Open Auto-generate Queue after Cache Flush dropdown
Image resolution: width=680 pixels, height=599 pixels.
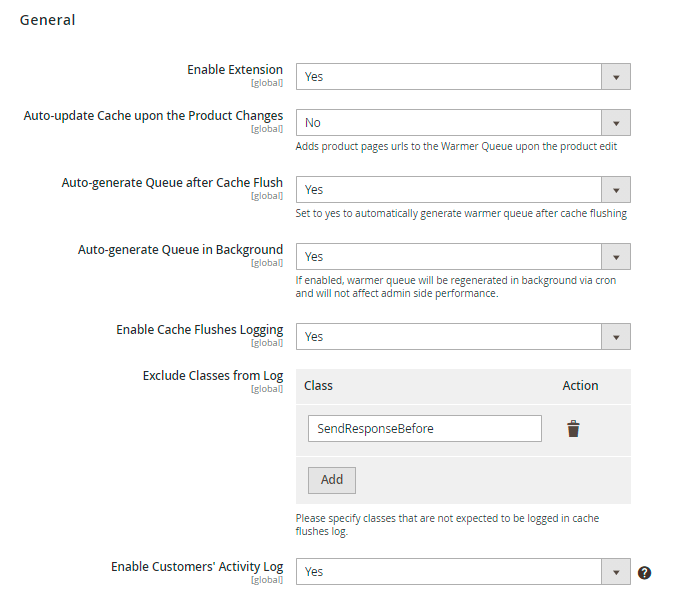[x=463, y=190]
